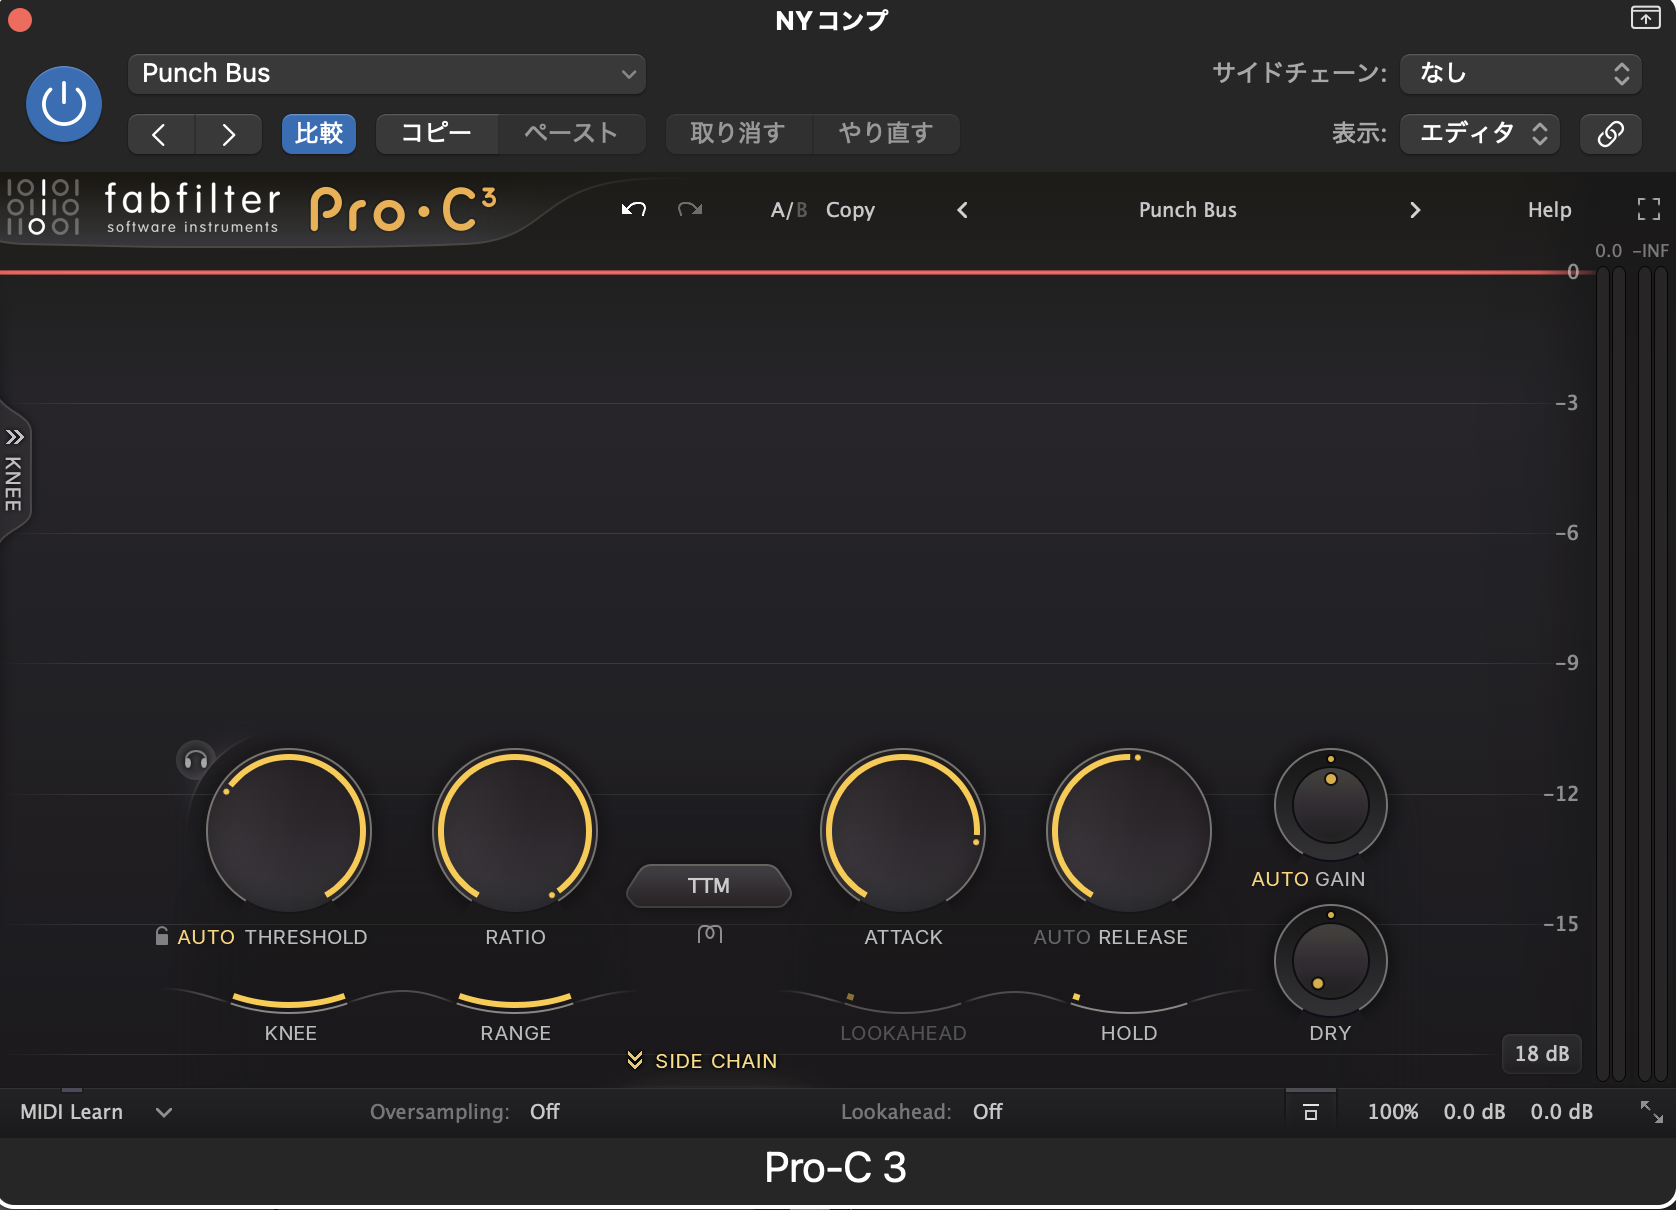Click Copy next to A/B
Viewport: 1676px width, 1210px height.
coord(850,210)
